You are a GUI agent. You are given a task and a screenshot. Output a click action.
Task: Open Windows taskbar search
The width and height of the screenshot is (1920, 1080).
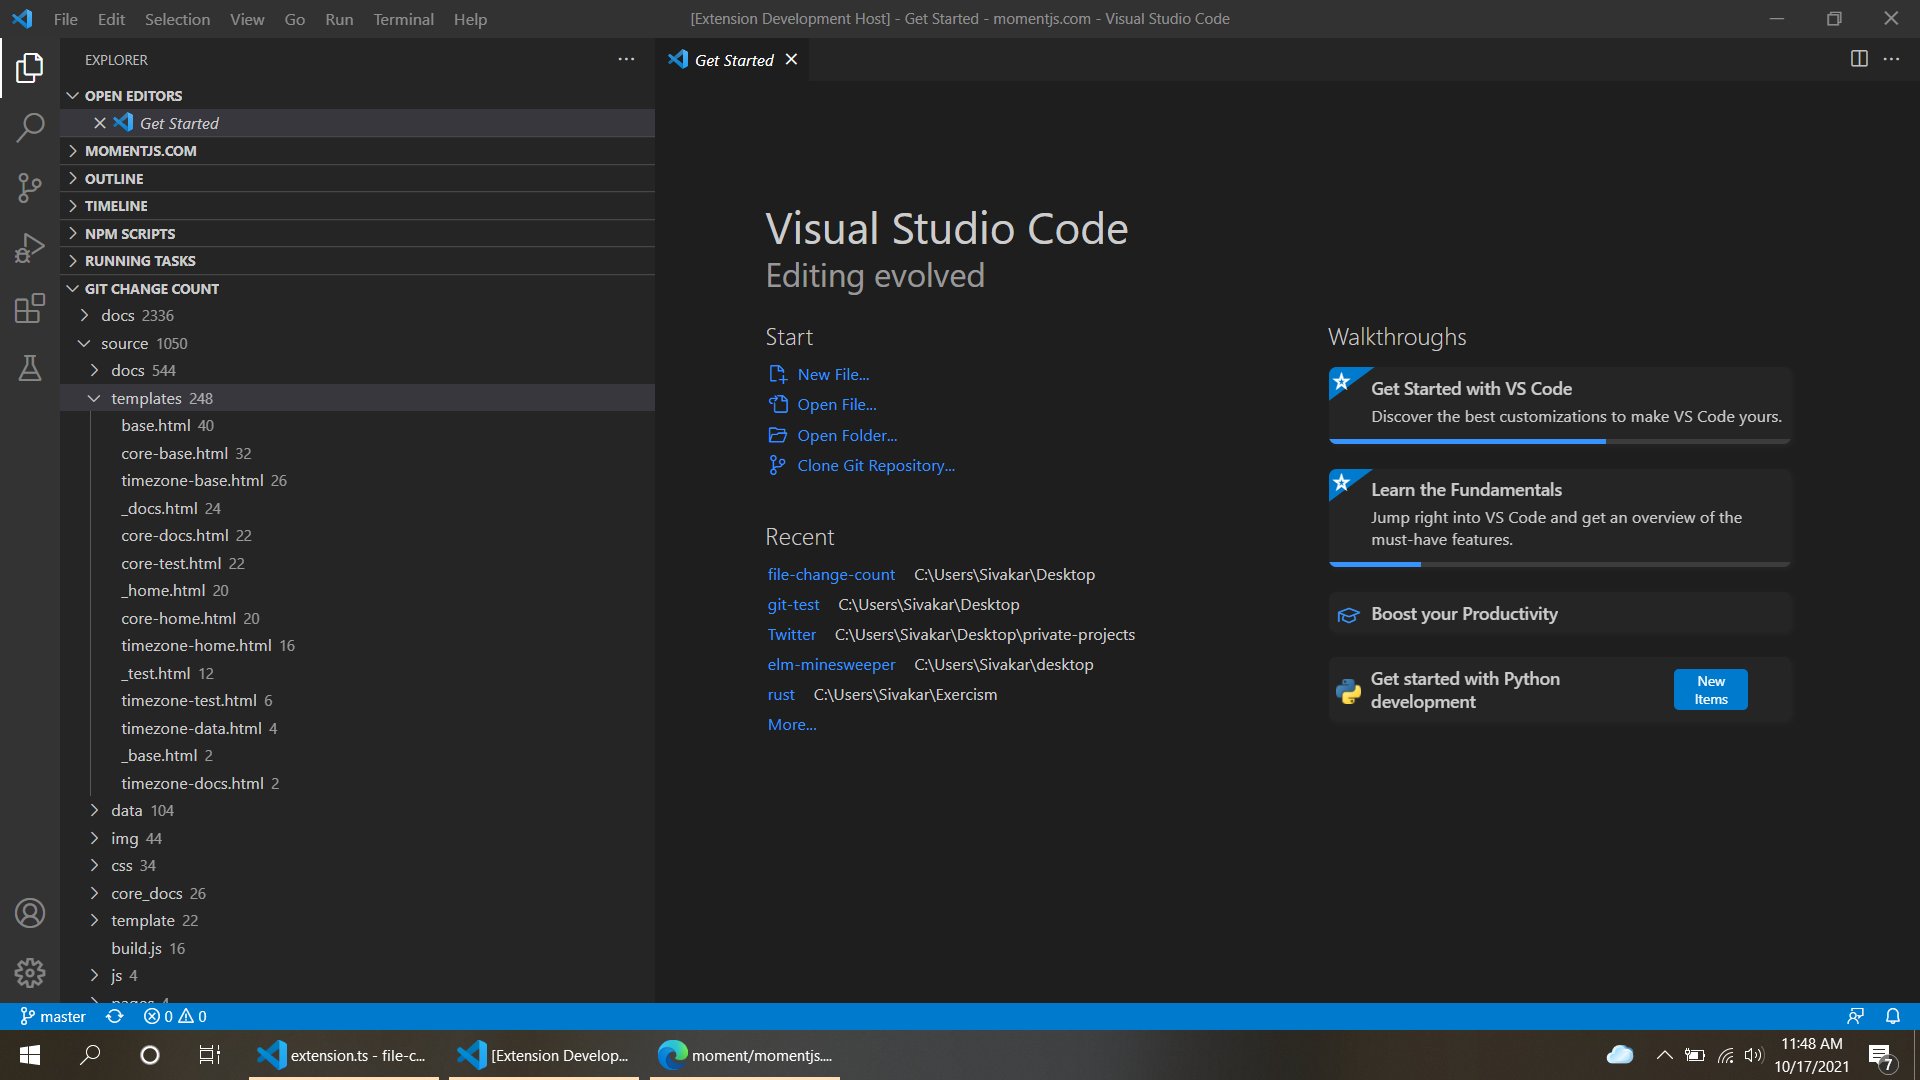[90, 1055]
